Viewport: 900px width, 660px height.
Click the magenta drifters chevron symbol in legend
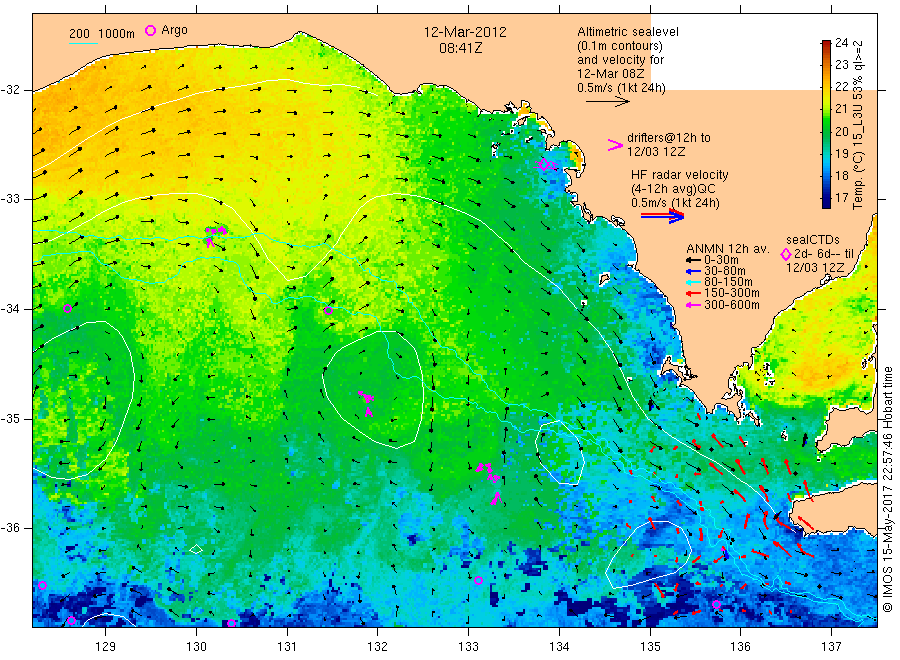click(x=615, y=145)
